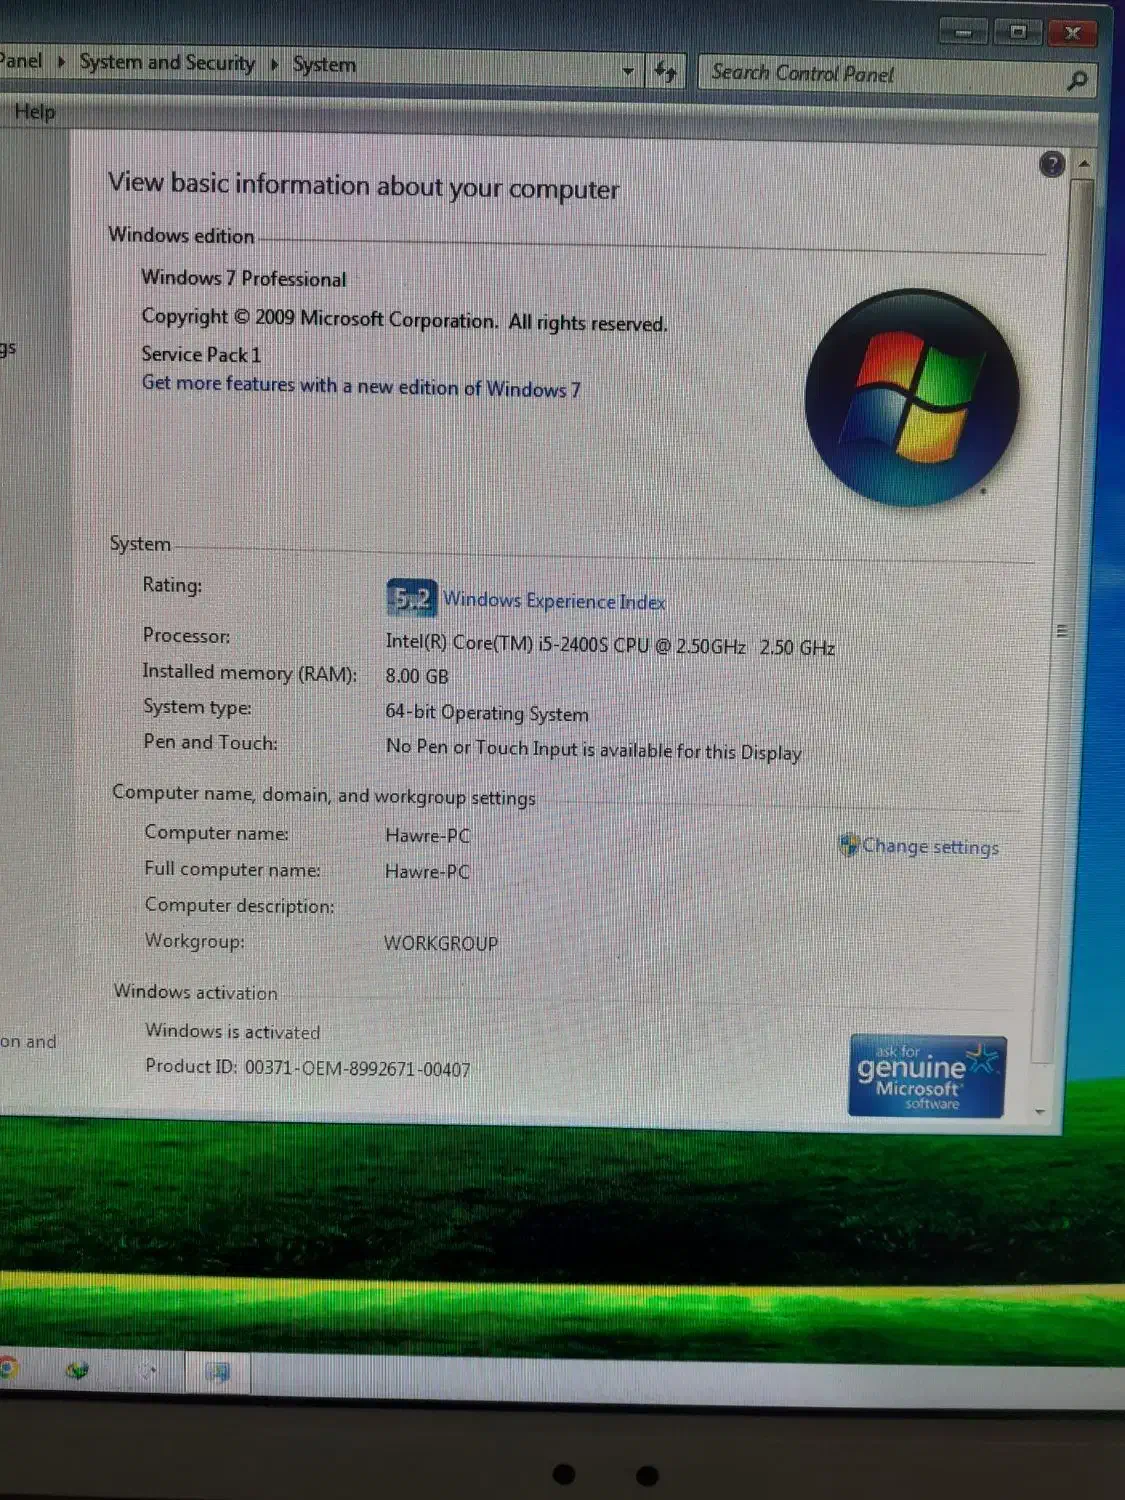This screenshot has width=1125, height=1500.
Task: Click the No Pen or Touch Input text
Action: [594, 749]
